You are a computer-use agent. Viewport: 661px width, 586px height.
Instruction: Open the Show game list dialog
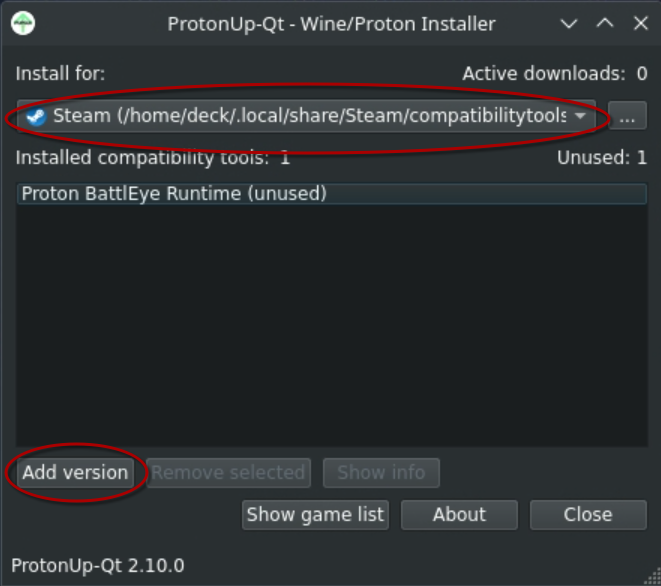315,514
